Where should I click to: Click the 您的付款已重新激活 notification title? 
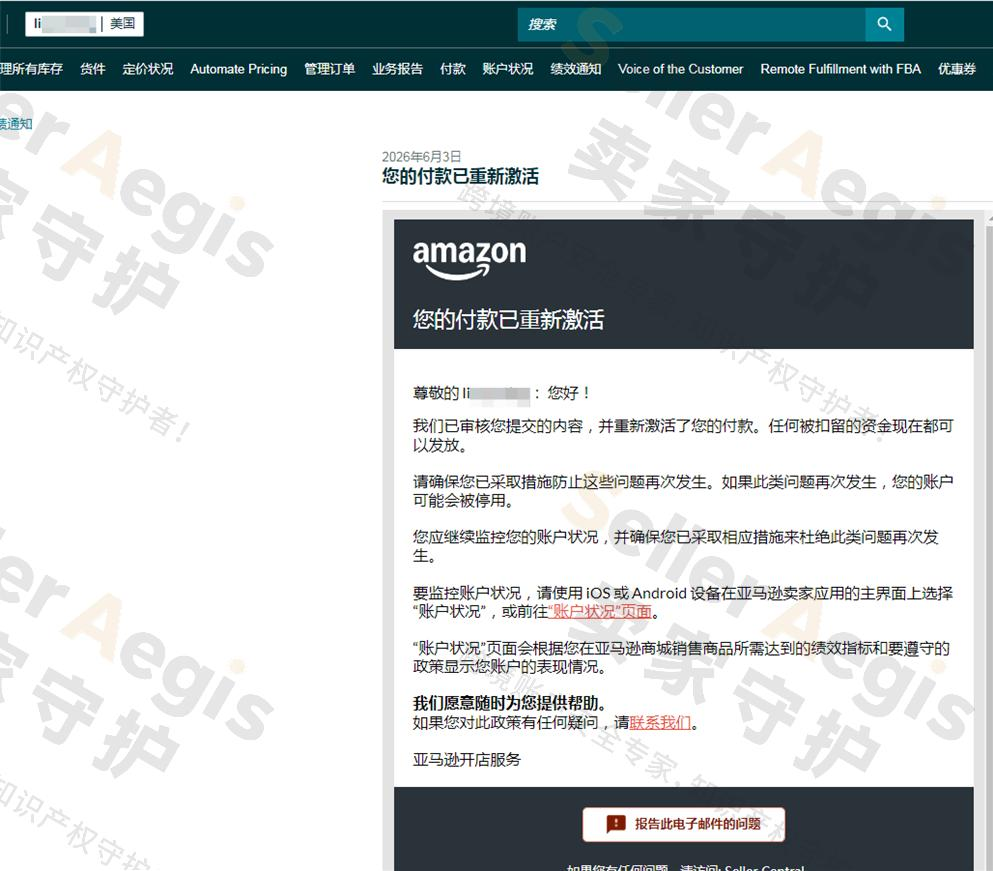click(x=460, y=176)
